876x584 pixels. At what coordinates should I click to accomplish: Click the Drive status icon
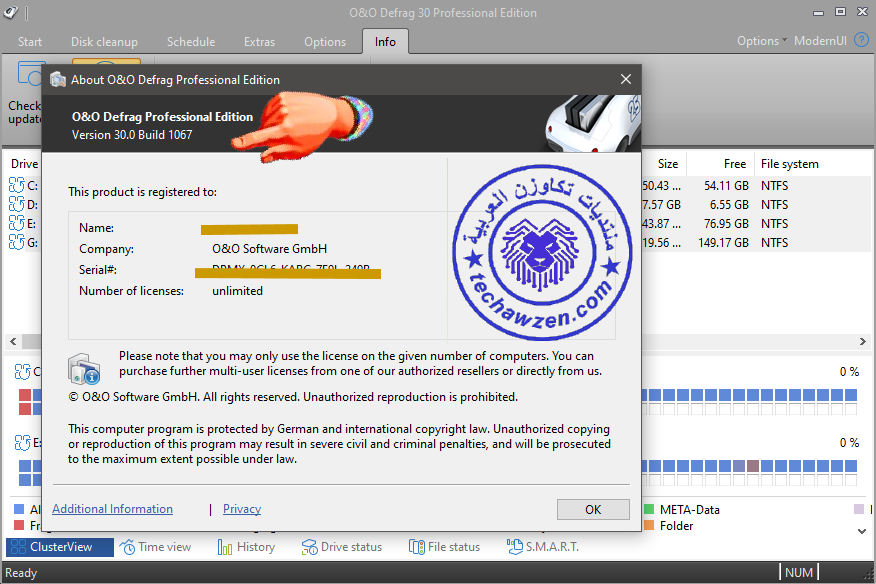(309, 547)
